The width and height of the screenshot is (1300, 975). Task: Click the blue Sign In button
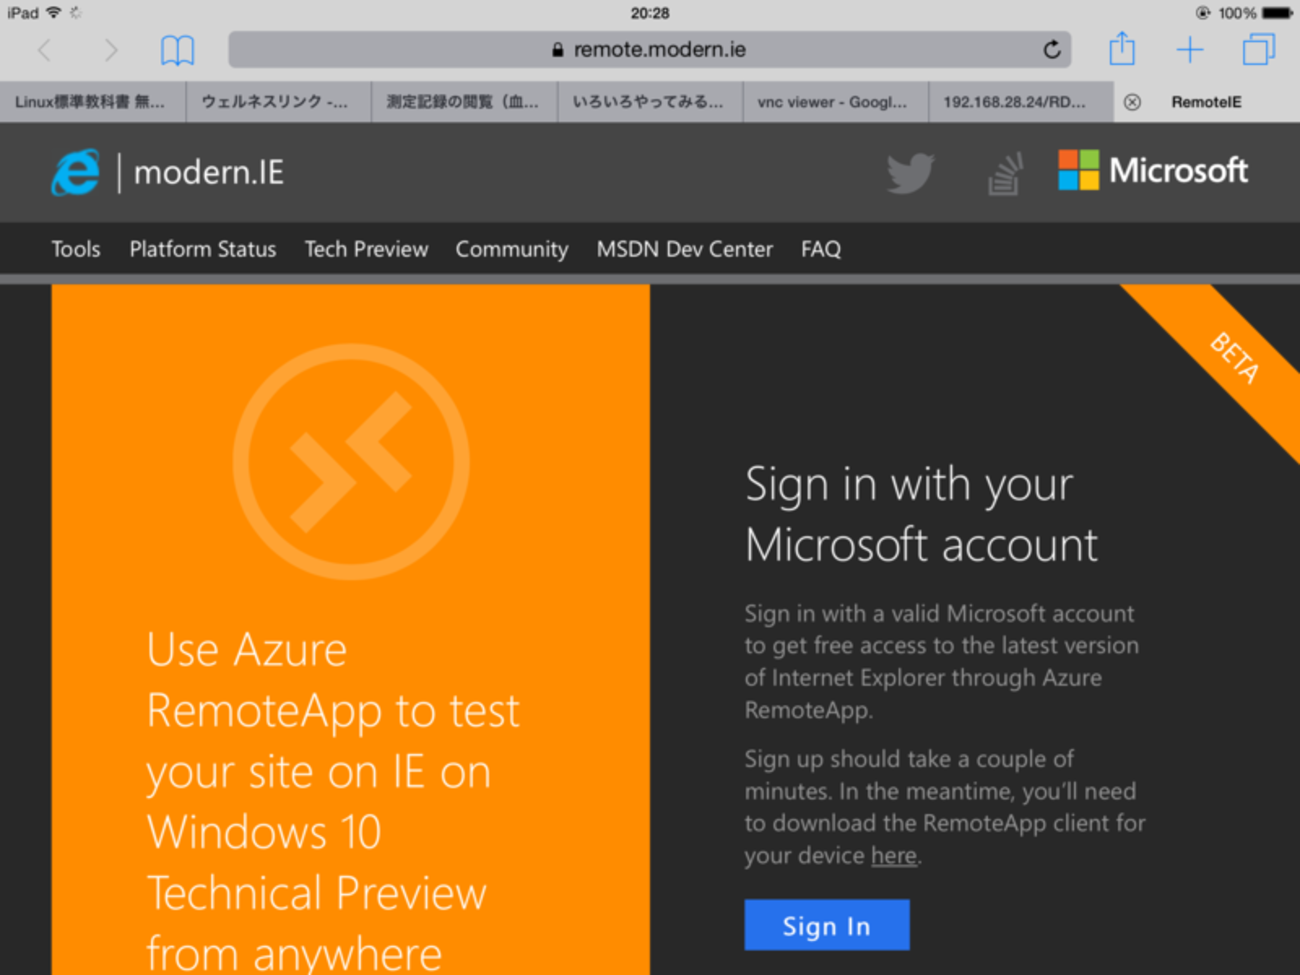point(826,926)
